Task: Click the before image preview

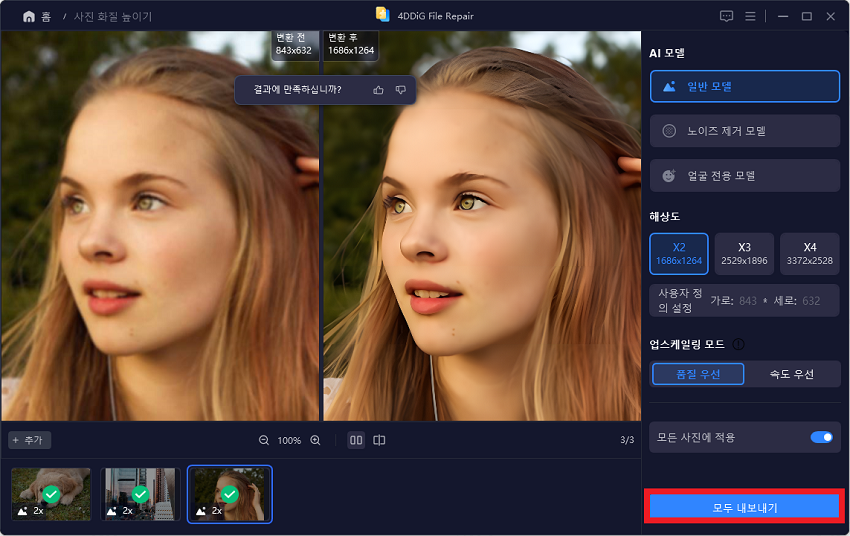Action: point(160,225)
